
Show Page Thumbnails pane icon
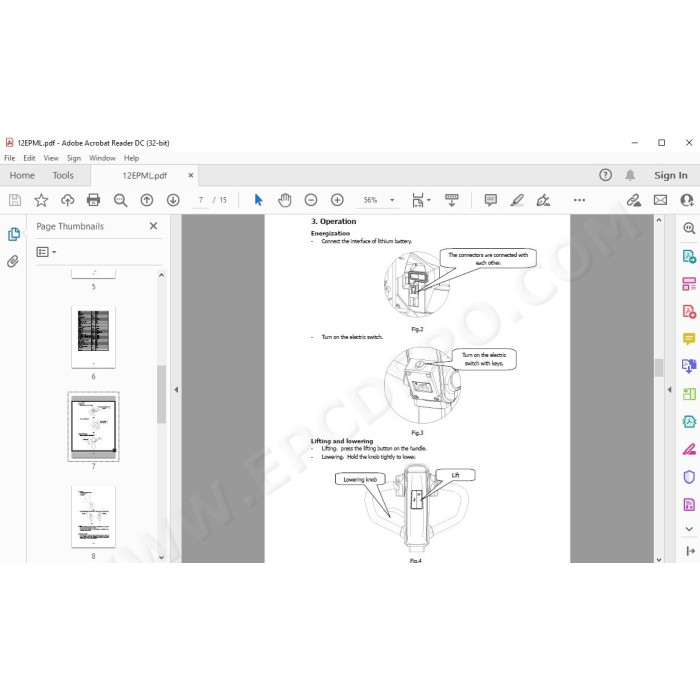coord(14,234)
